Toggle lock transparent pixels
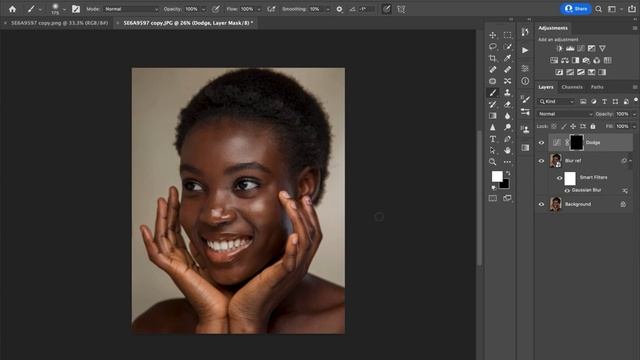 click(554, 127)
